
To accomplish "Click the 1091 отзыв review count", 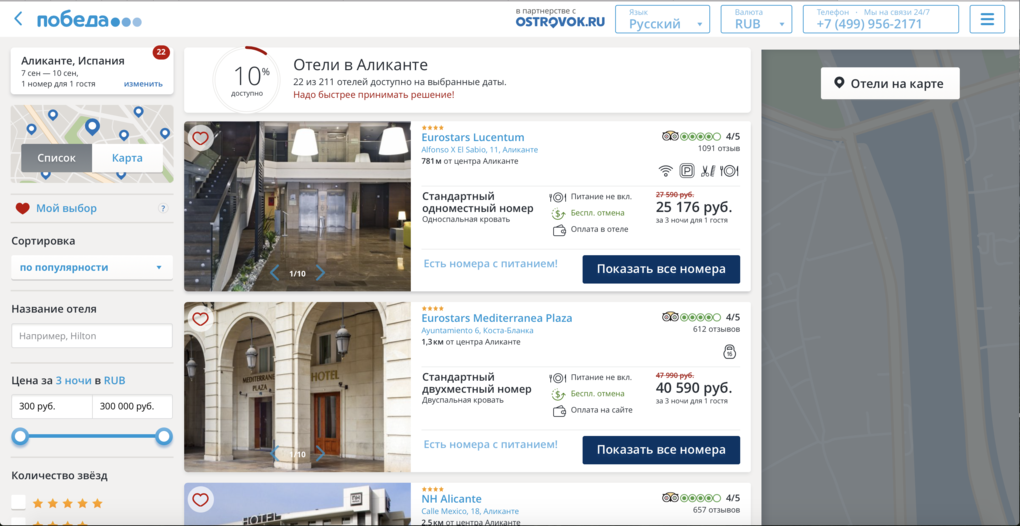I will pyautogui.click(x=719, y=149).
